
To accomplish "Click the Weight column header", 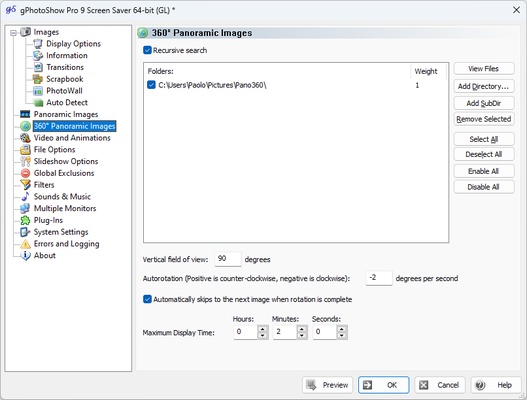I will point(428,71).
